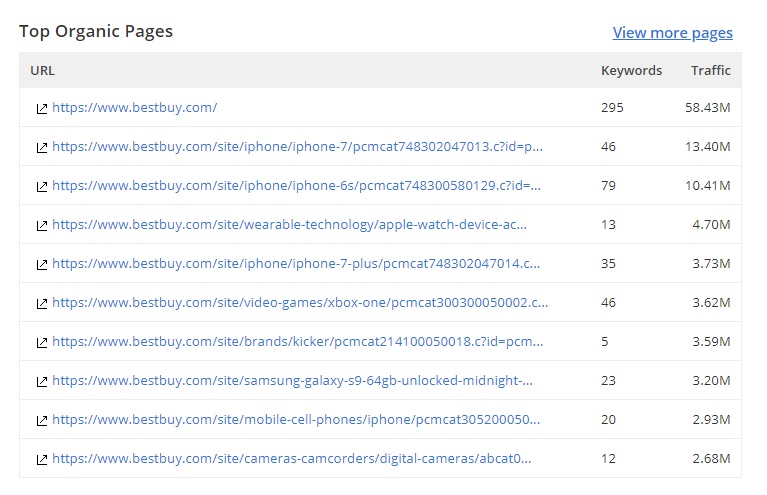Open the xbox-one video-games URL link
Screen dimensions: 767x495
point(299,302)
